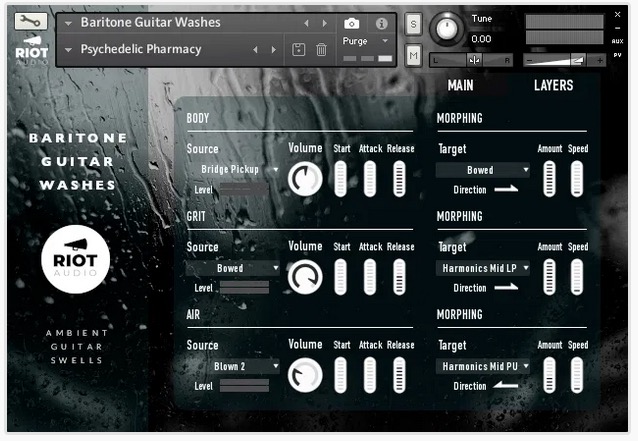Click the Tune knob
638x441 pixels.
pyautogui.click(x=447, y=29)
